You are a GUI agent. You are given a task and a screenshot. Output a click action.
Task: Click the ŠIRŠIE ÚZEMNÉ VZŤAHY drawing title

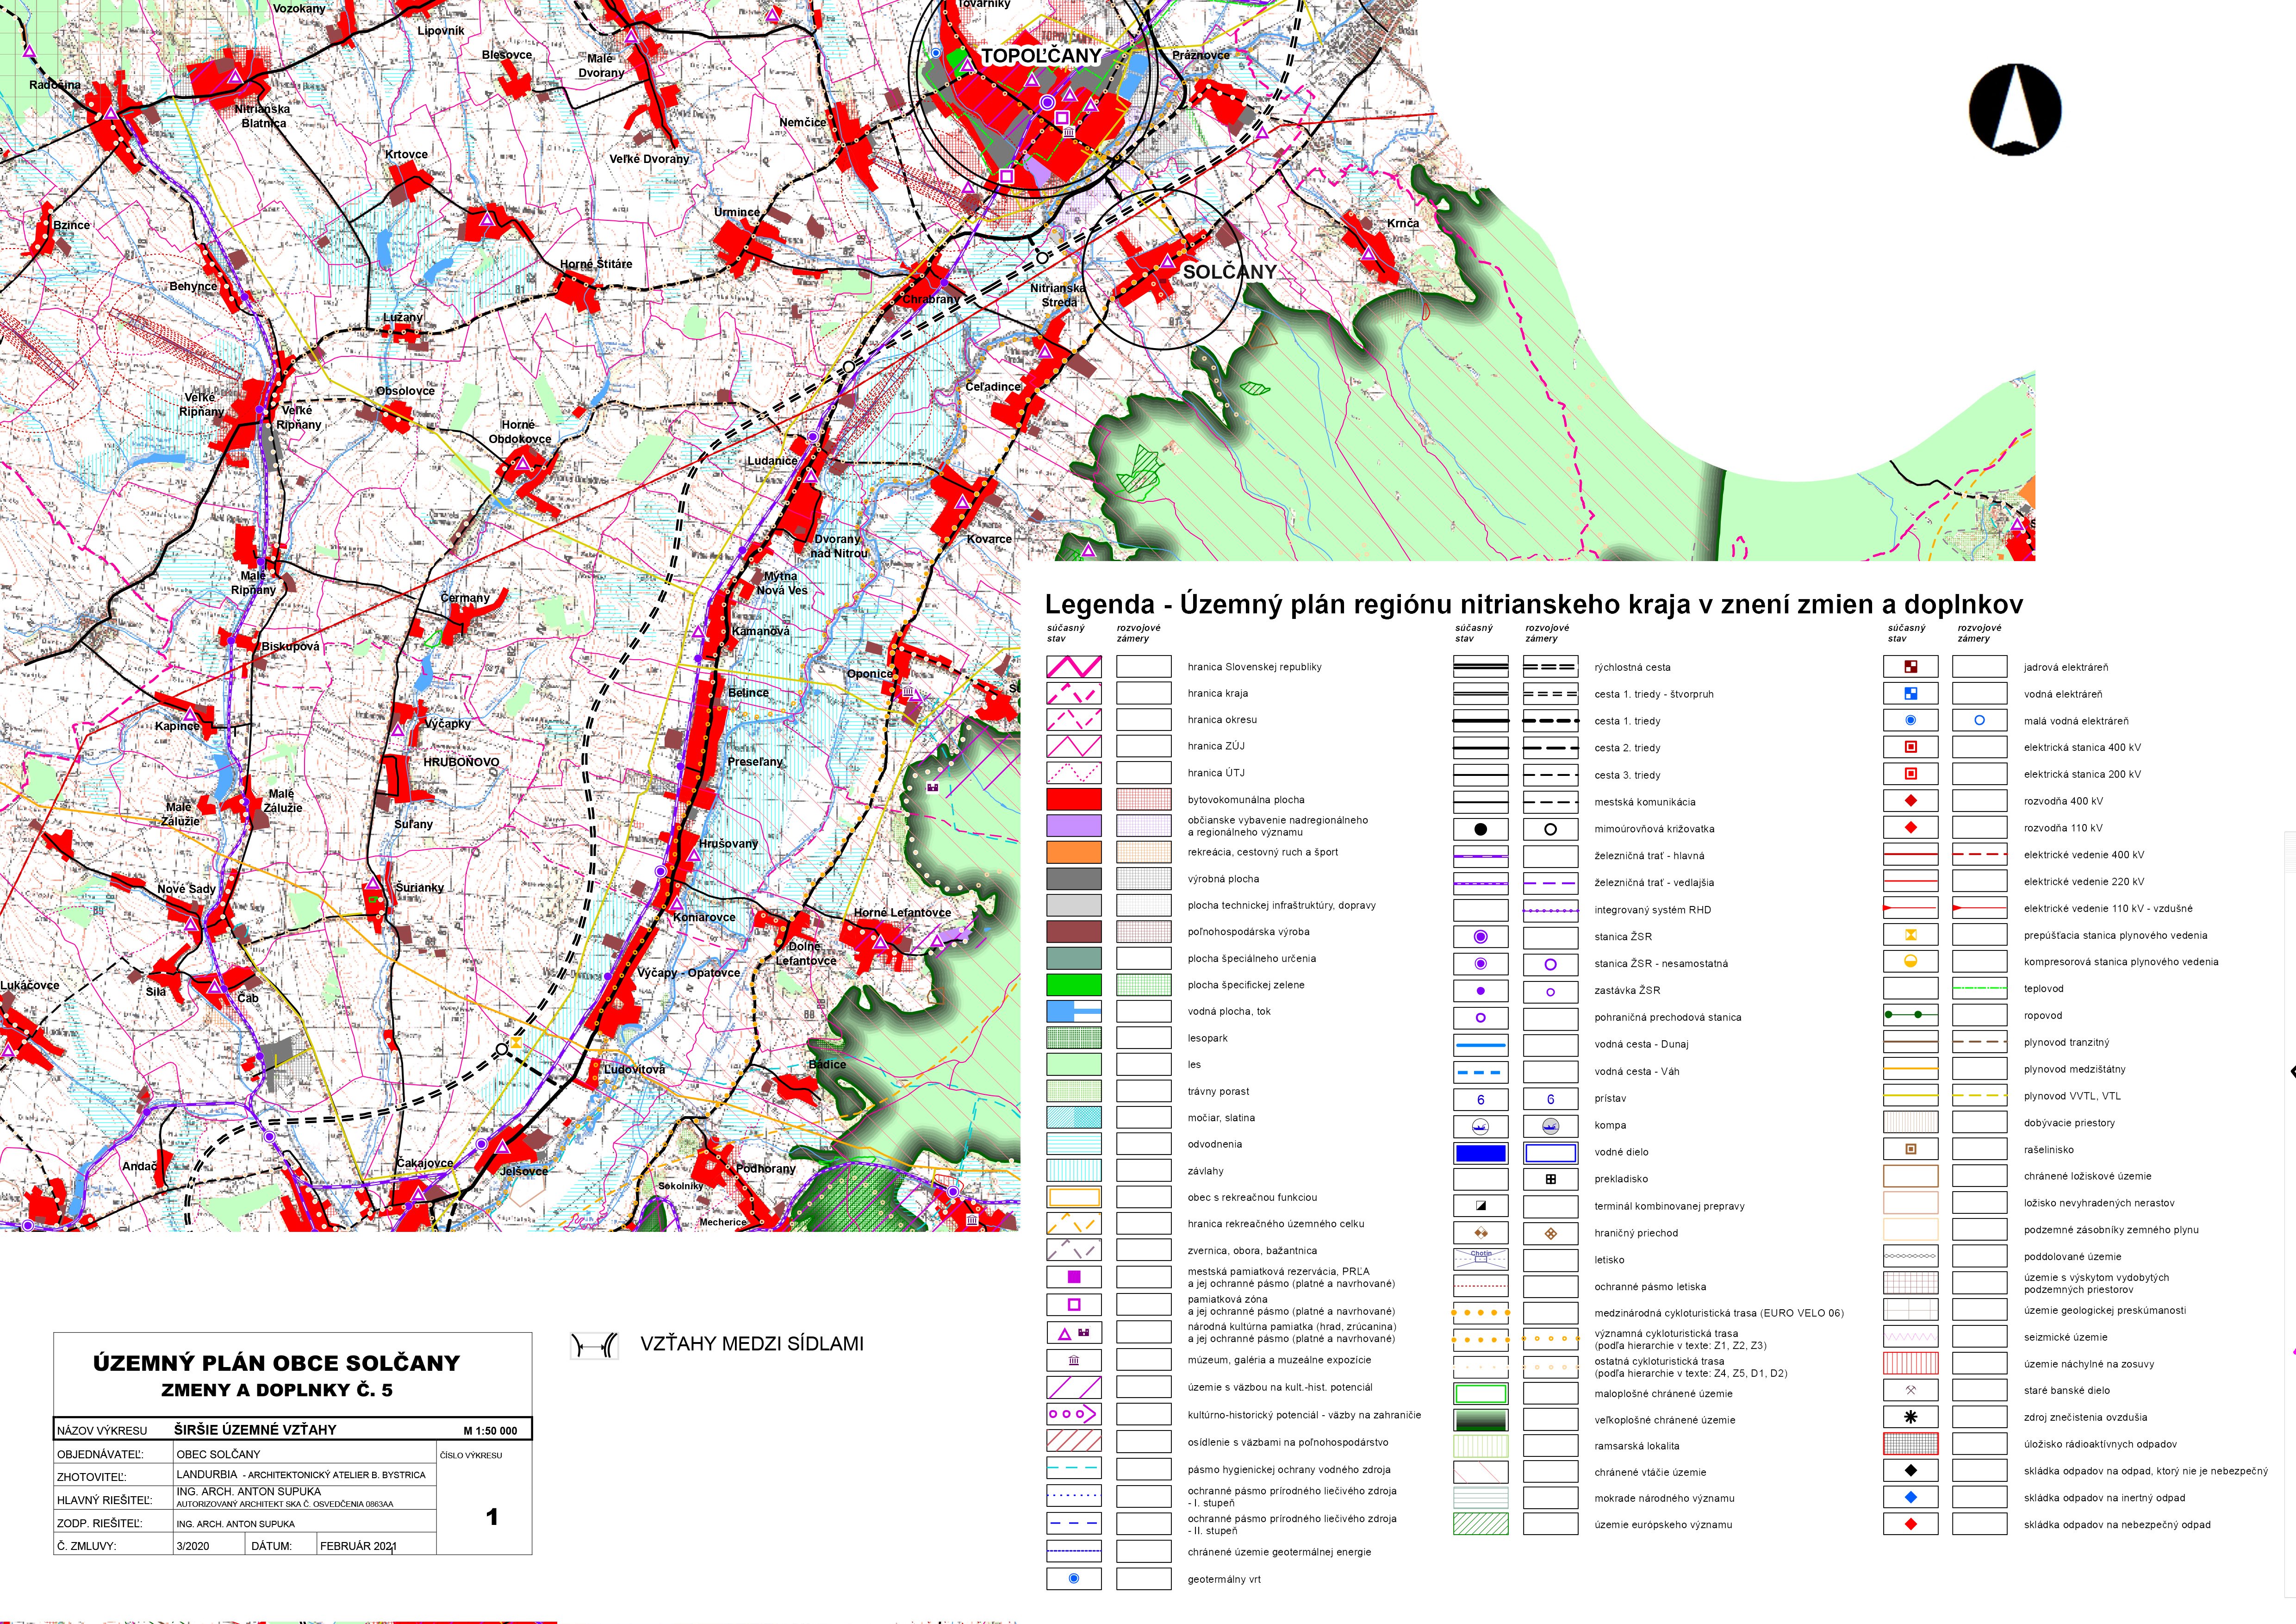(x=254, y=1430)
